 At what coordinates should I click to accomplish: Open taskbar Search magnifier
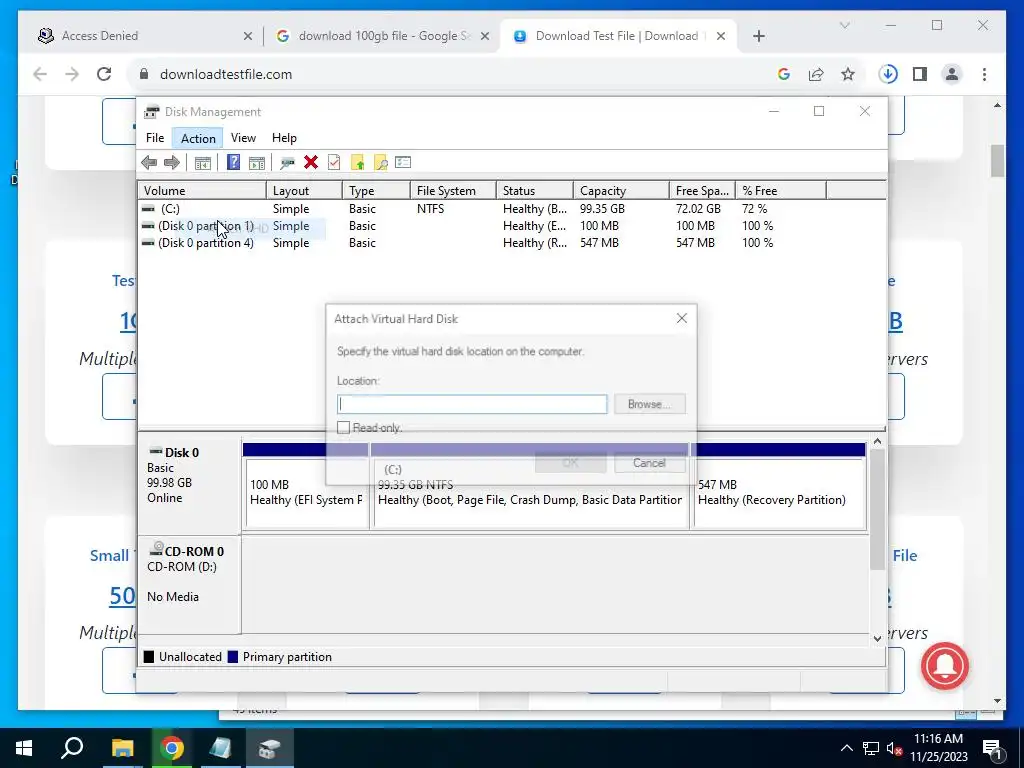point(72,748)
